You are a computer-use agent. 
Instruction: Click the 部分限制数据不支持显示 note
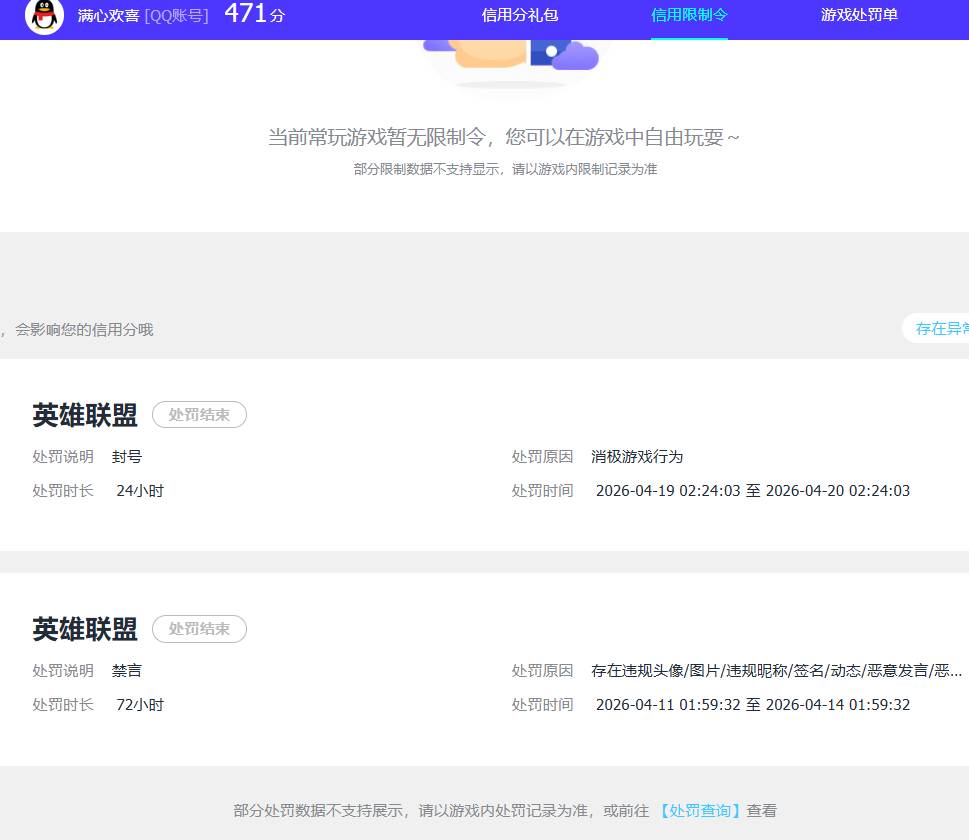pos(505,169)
